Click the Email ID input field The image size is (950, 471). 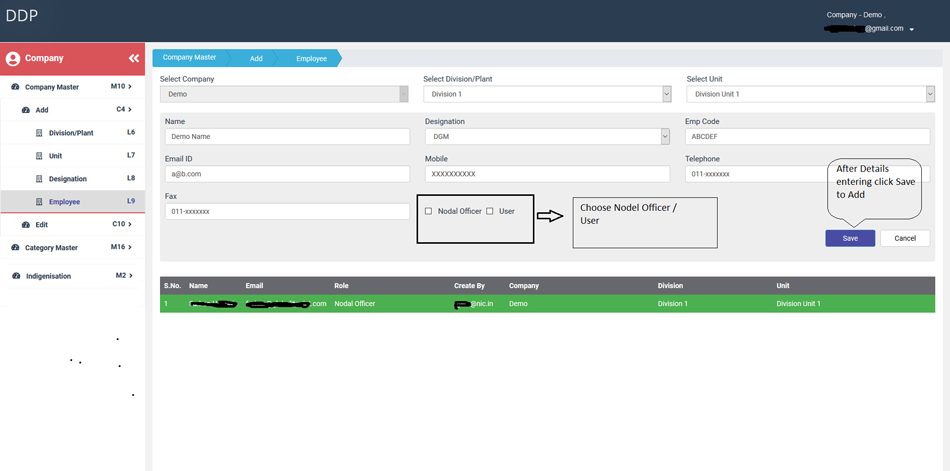pyautogui.click(x=287, y=174)
